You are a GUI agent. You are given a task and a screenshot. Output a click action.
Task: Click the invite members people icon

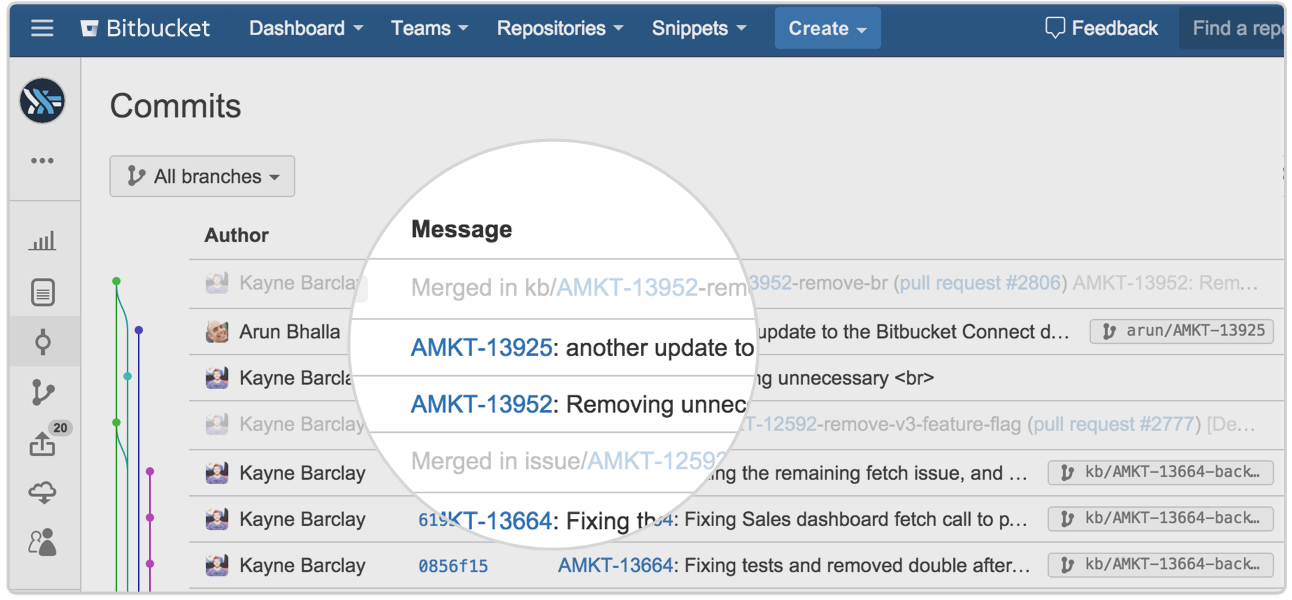[44, 540]
